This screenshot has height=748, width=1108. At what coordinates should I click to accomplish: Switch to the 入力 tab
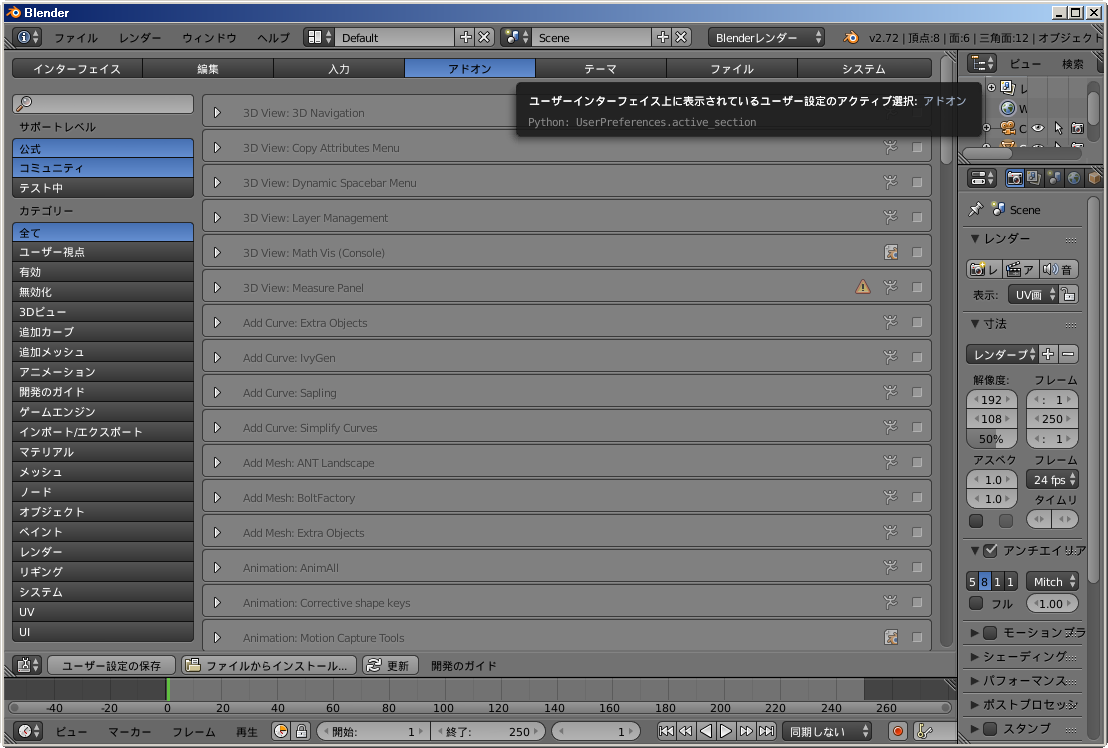(x=339, y=69)
